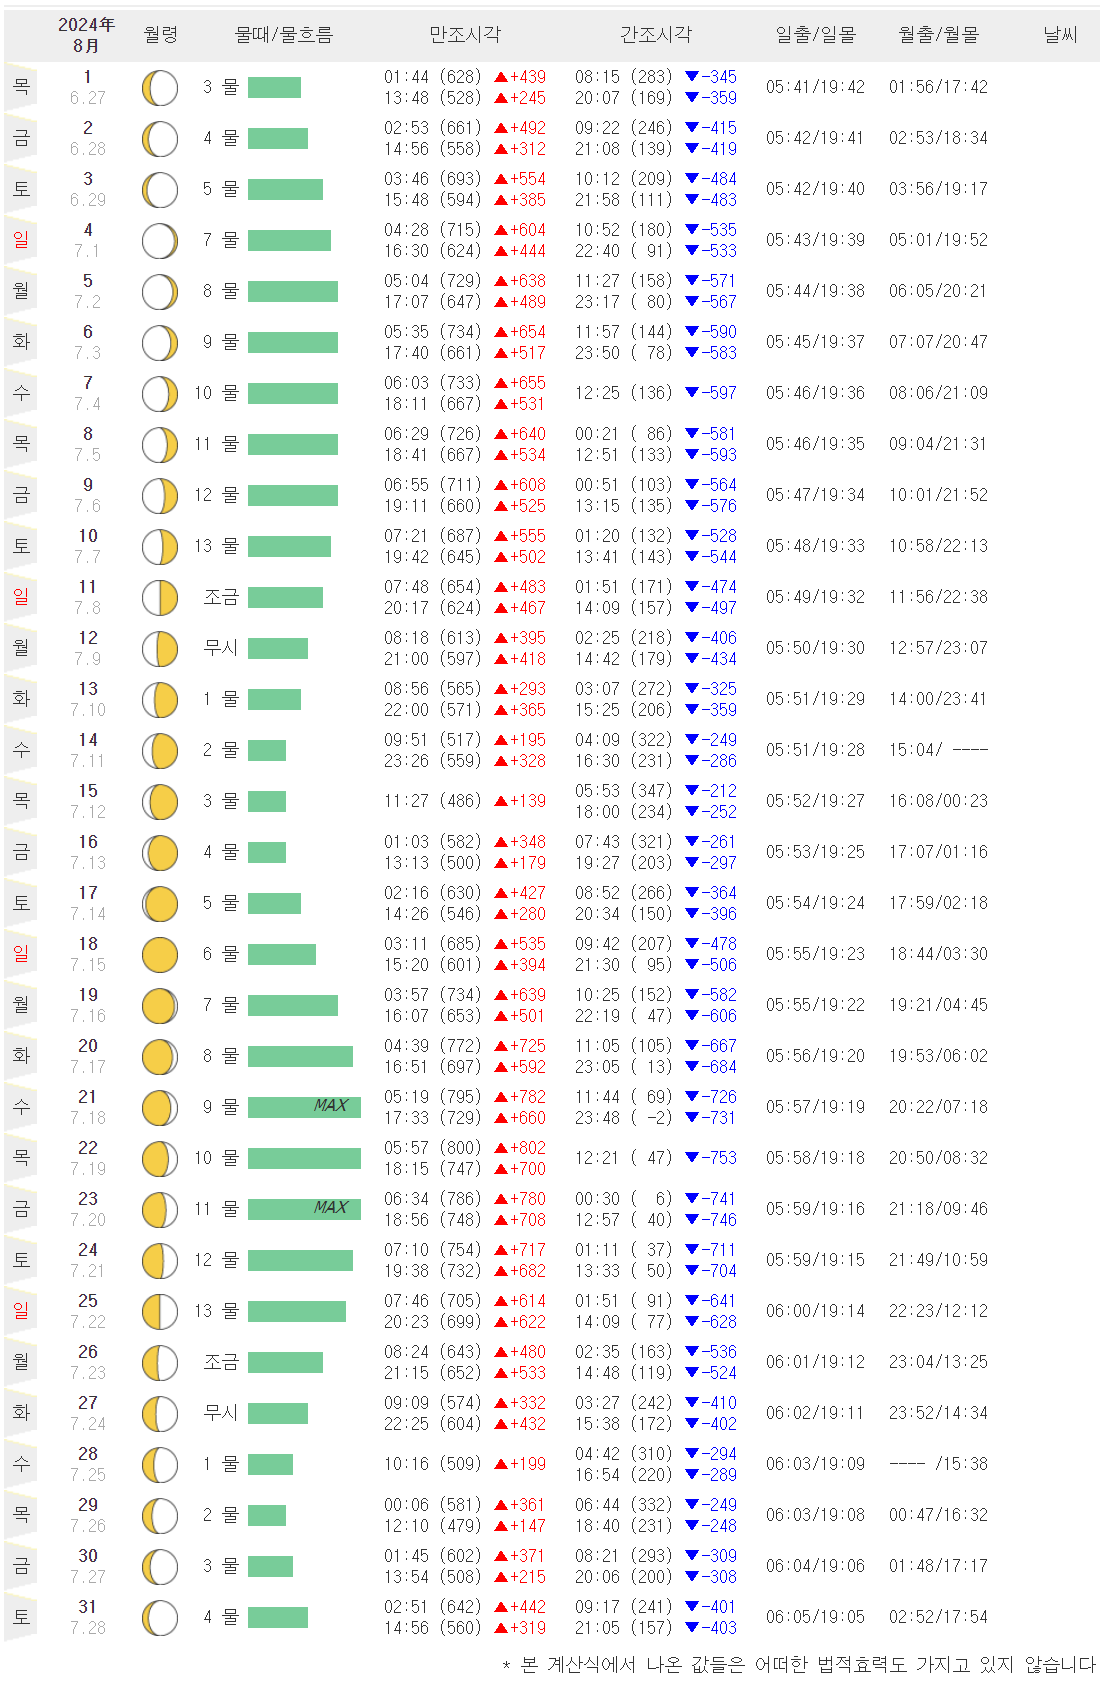Select the red 일 weekday tab for August 4

click(x=21, y=241)
